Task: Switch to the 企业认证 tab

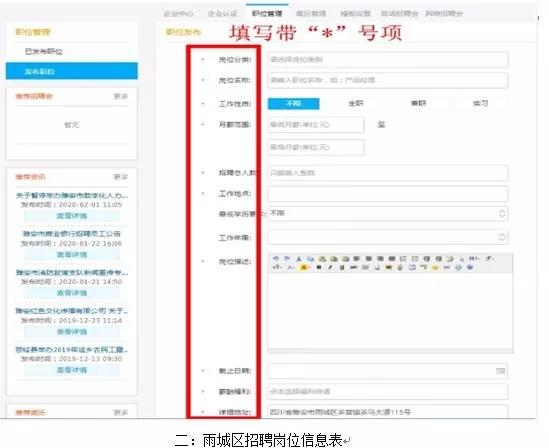Action: point(222,14)
